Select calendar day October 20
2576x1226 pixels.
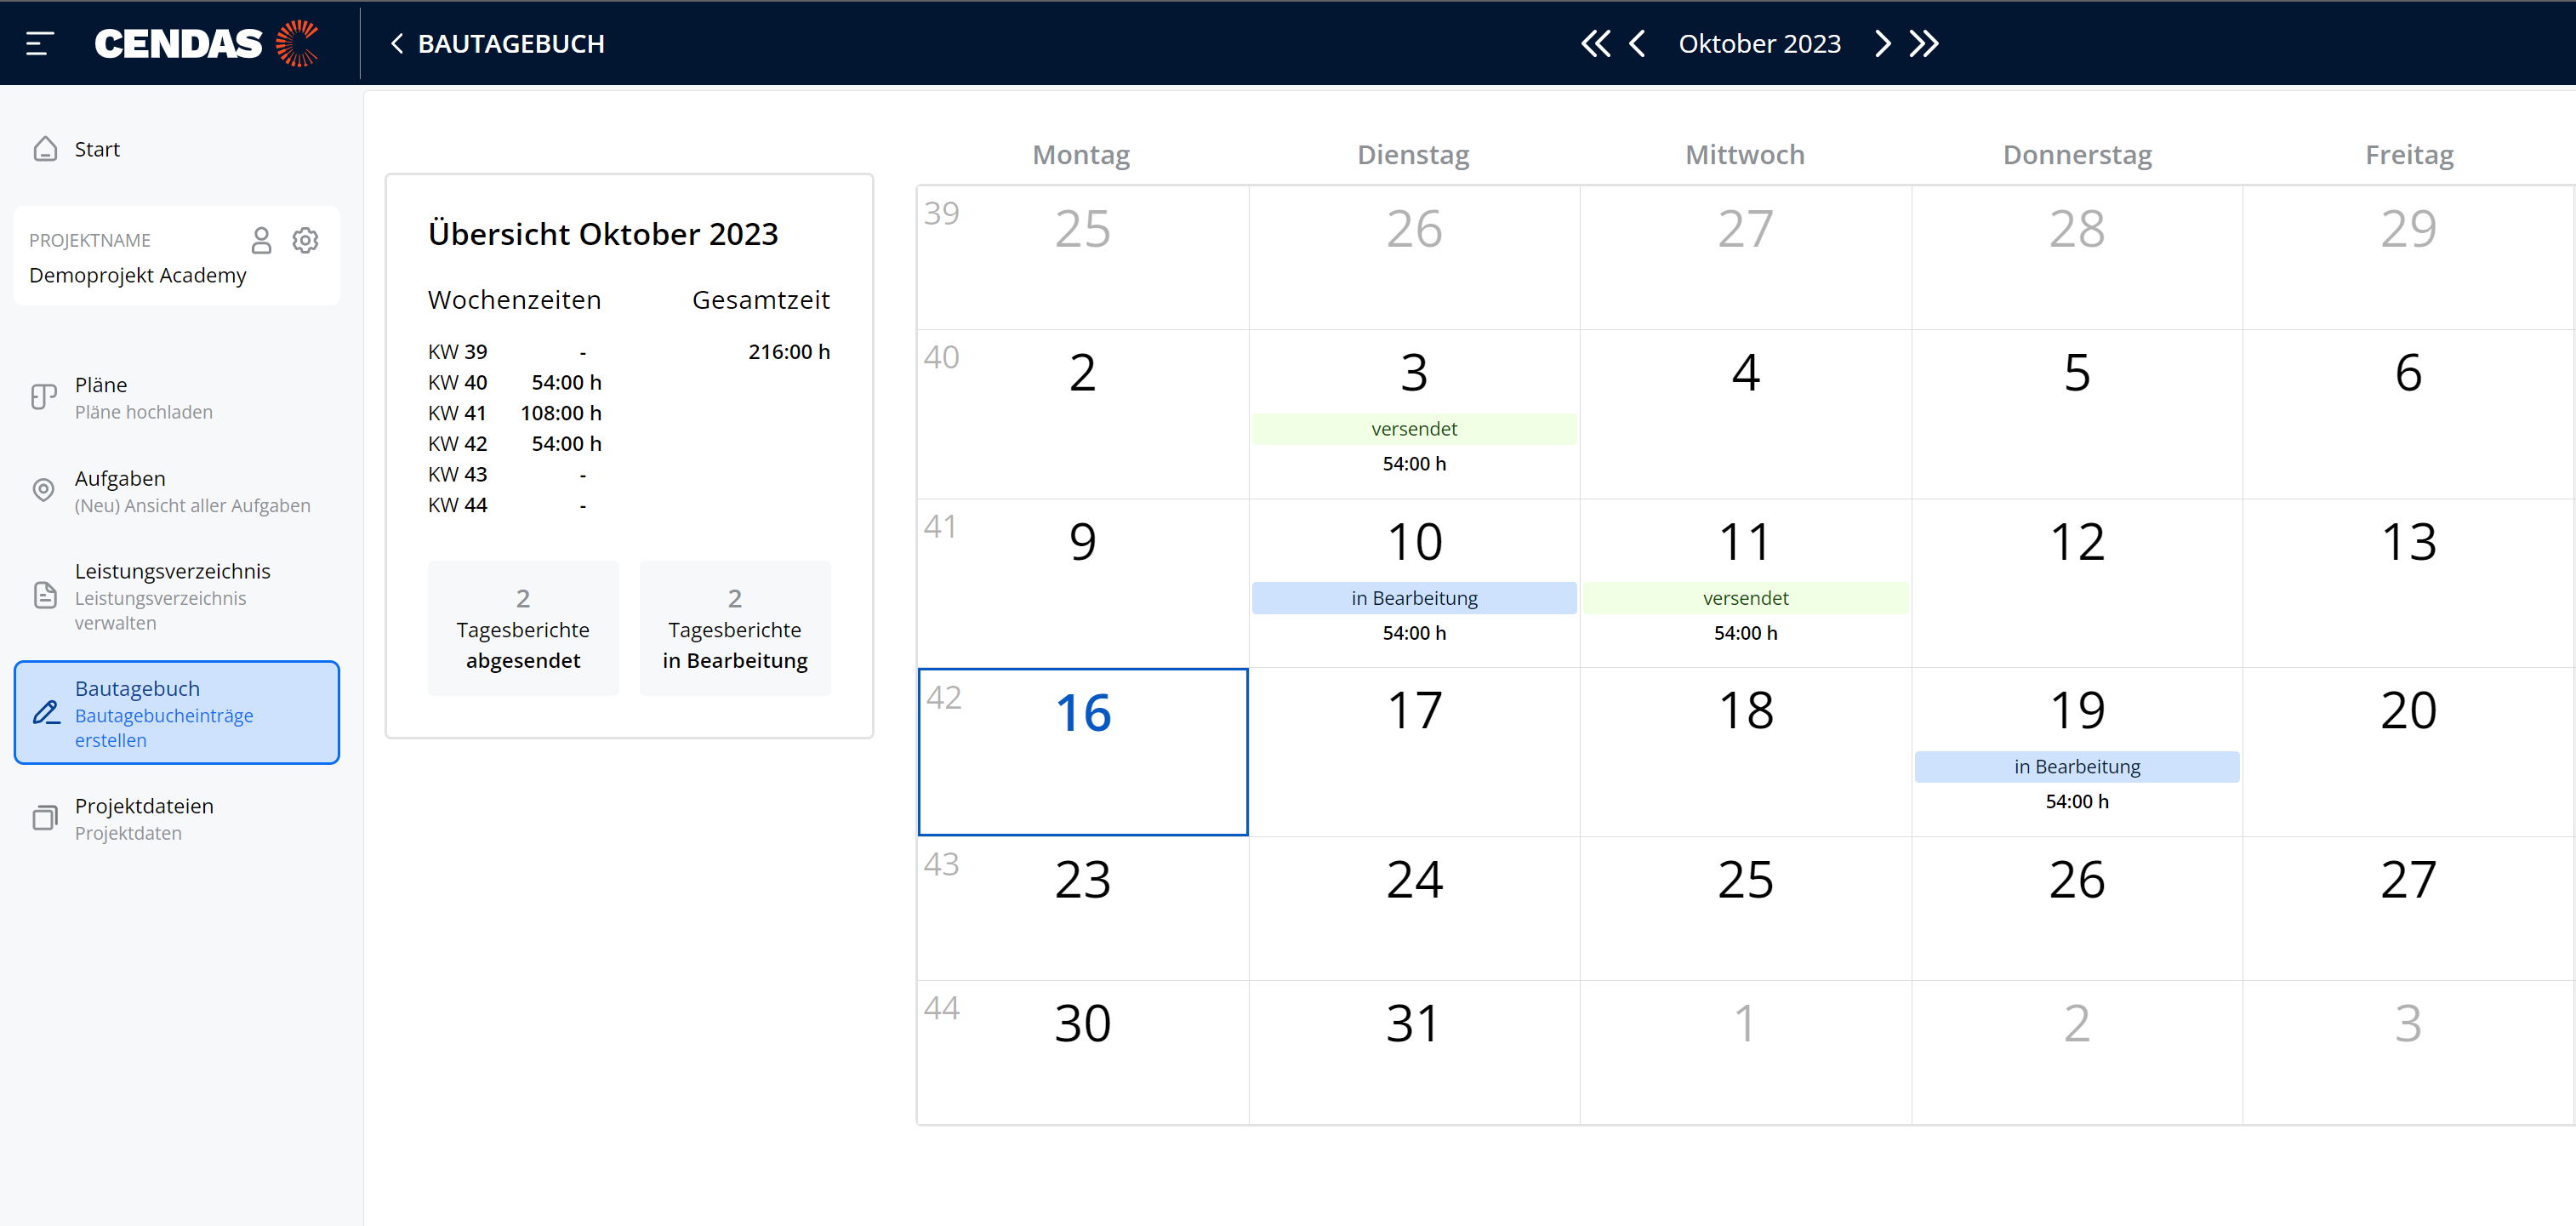tap(2408, 752)
